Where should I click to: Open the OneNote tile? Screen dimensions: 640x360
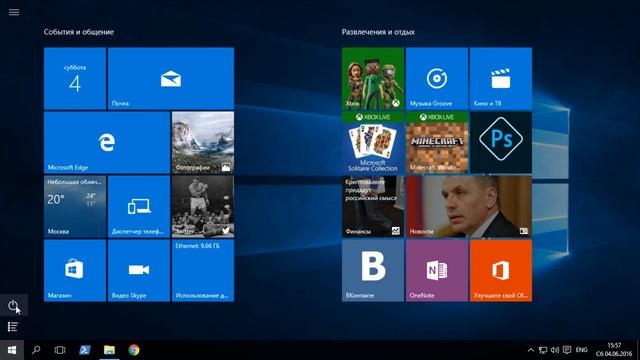(x=437, y=271)
